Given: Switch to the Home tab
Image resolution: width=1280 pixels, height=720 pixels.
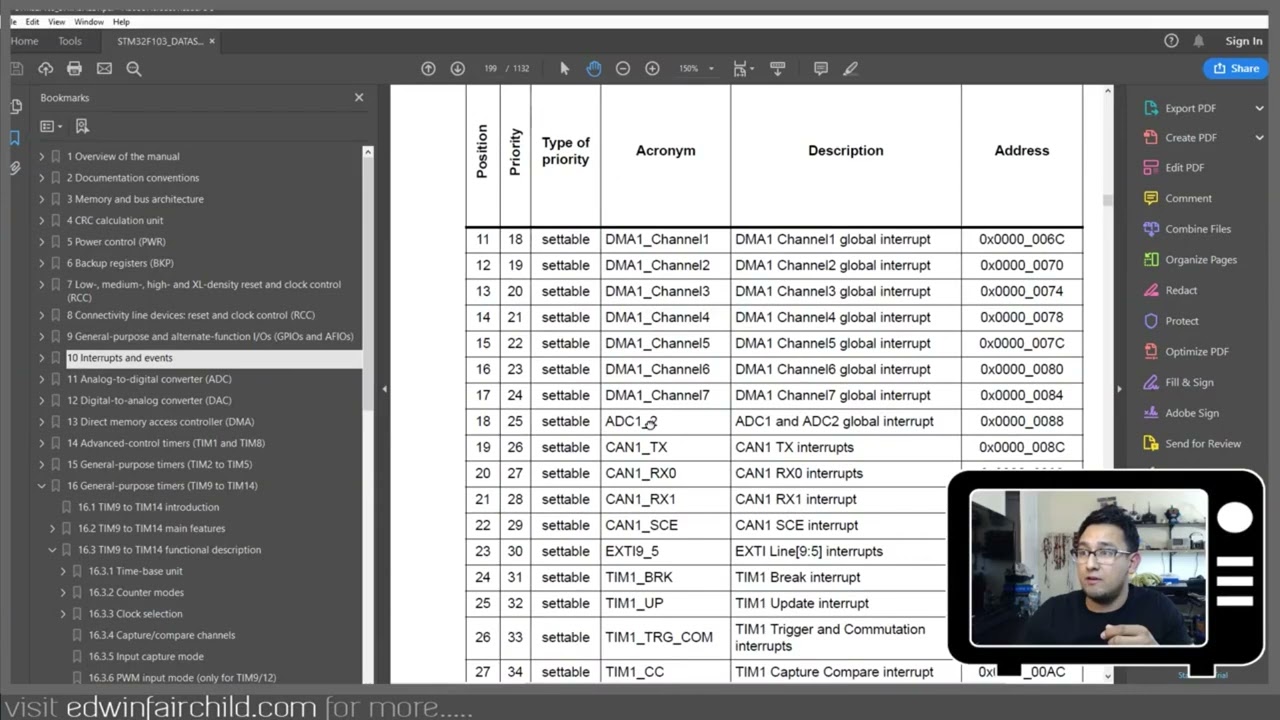Looking at the screenshot, I should click(24, 41).
